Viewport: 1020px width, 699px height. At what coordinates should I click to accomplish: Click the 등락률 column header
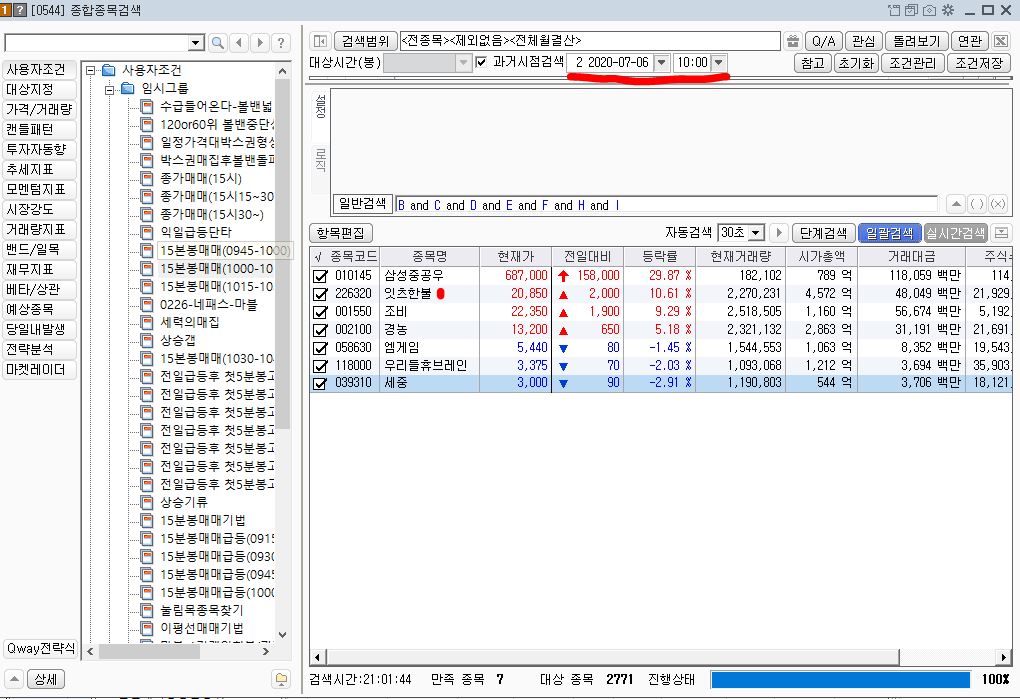click(659, 257)
